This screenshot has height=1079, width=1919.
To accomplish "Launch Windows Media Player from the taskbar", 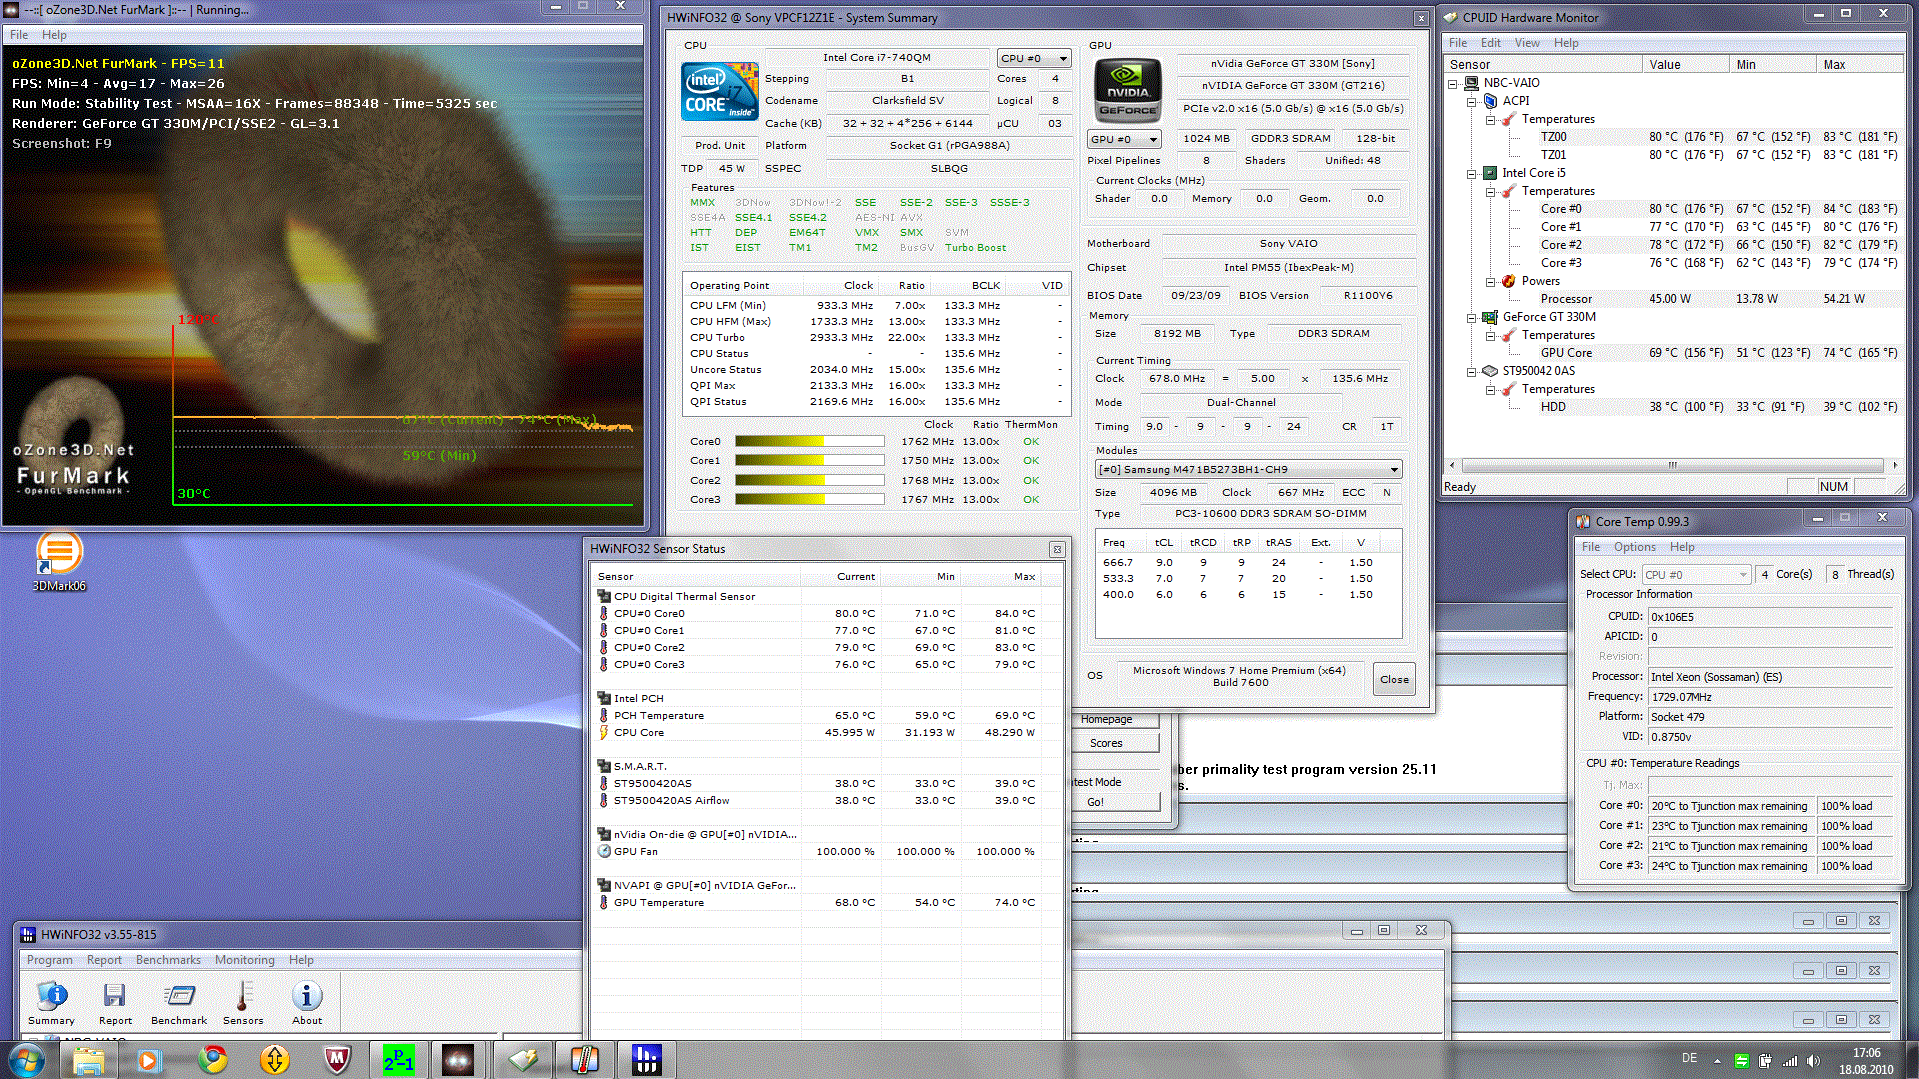I will [x=150, y=1060].
